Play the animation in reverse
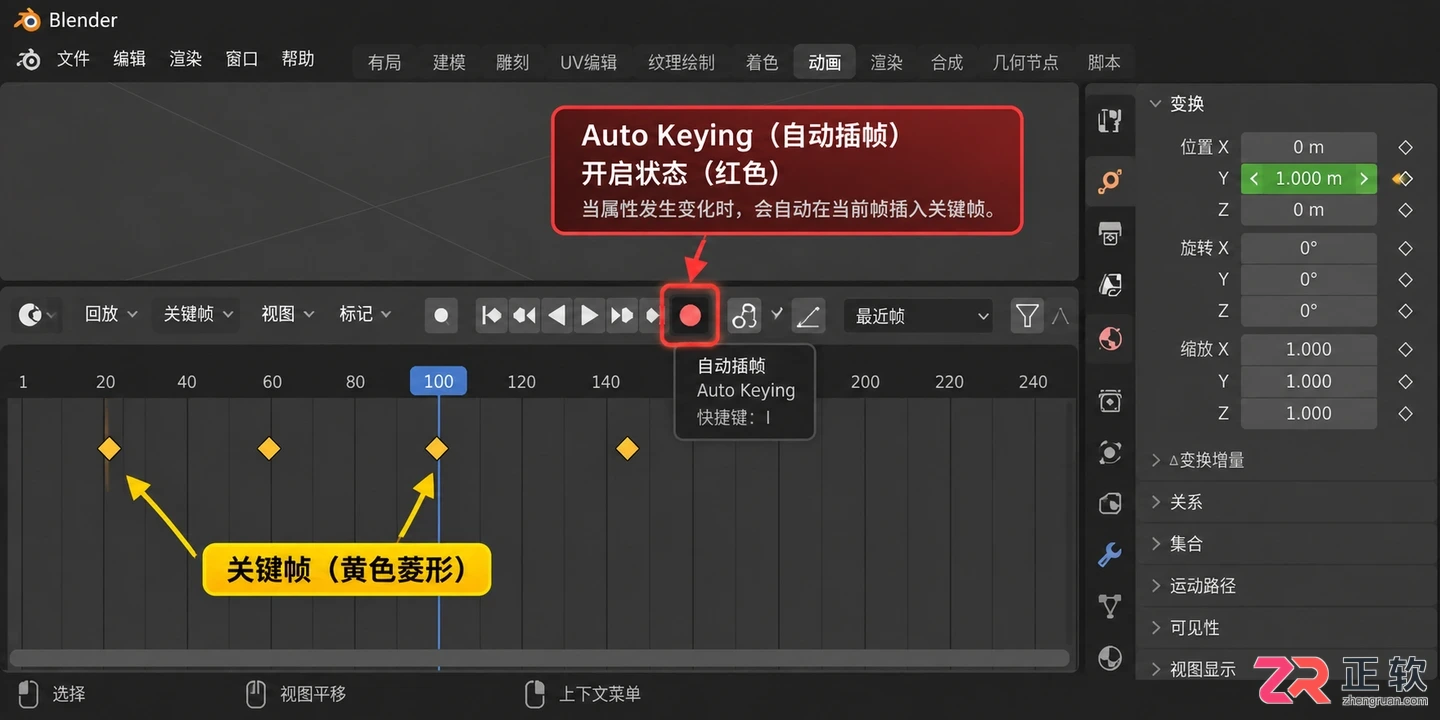Viewport: 1440px width, 720px height. click(x=557, y=316)
